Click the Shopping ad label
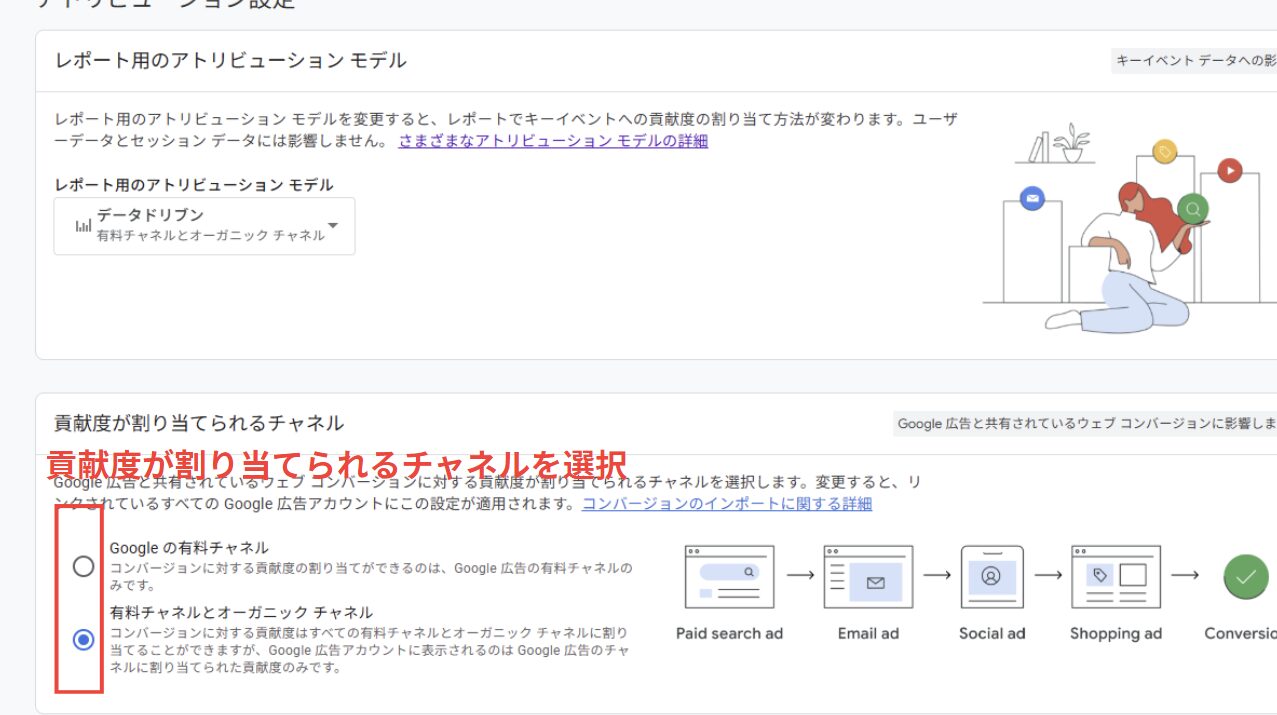The width and height of the screenshot is (1277, 715). point(1116,634)
